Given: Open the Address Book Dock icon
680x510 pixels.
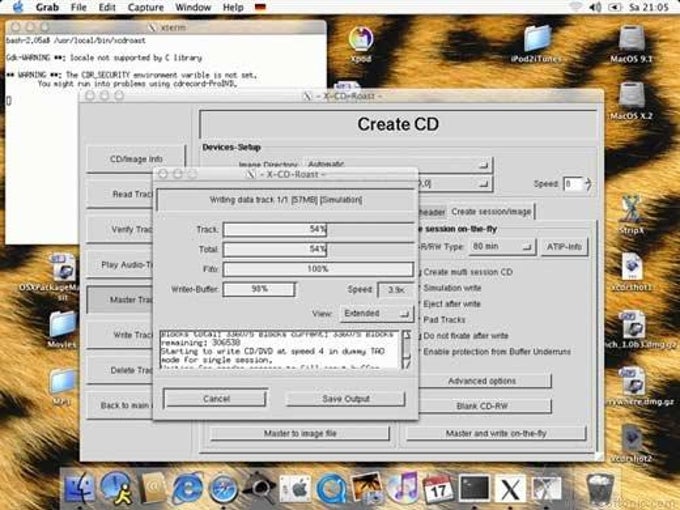Looking at the screenshot, I should (152, 489).
